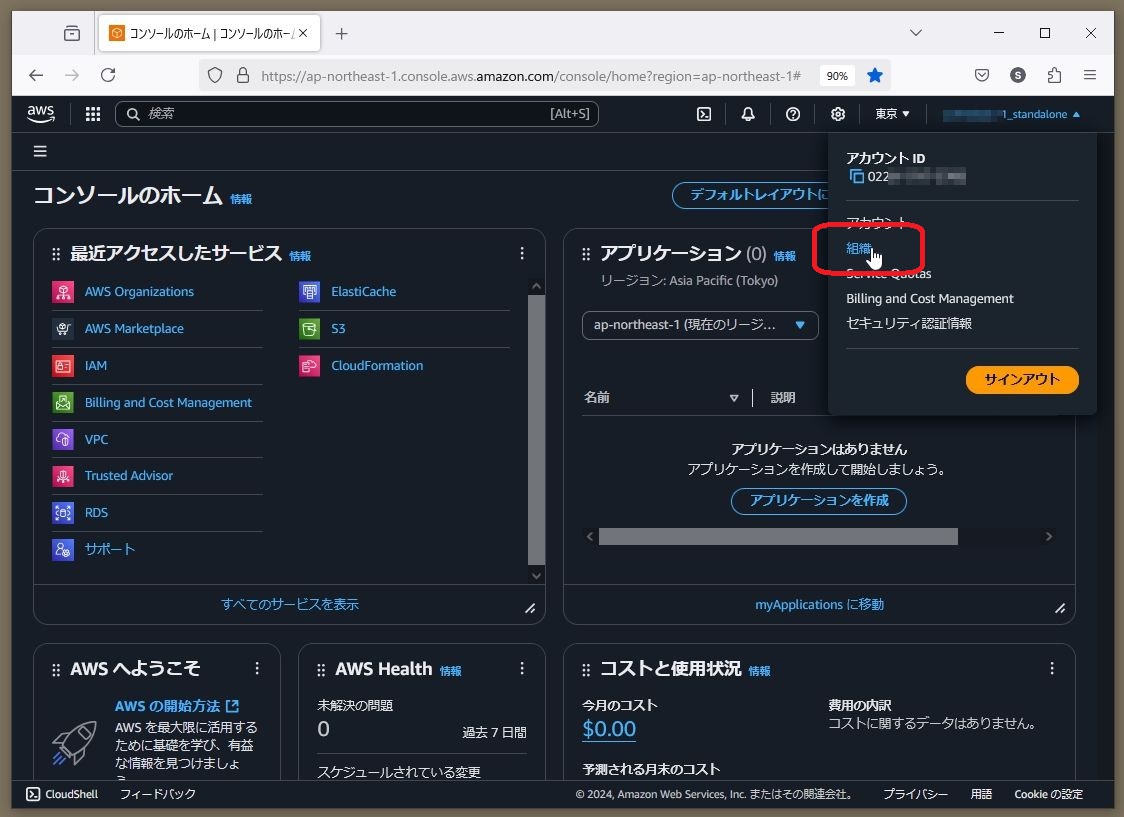Select Billing and Cost Management in account menu

(x=930, y=299)
